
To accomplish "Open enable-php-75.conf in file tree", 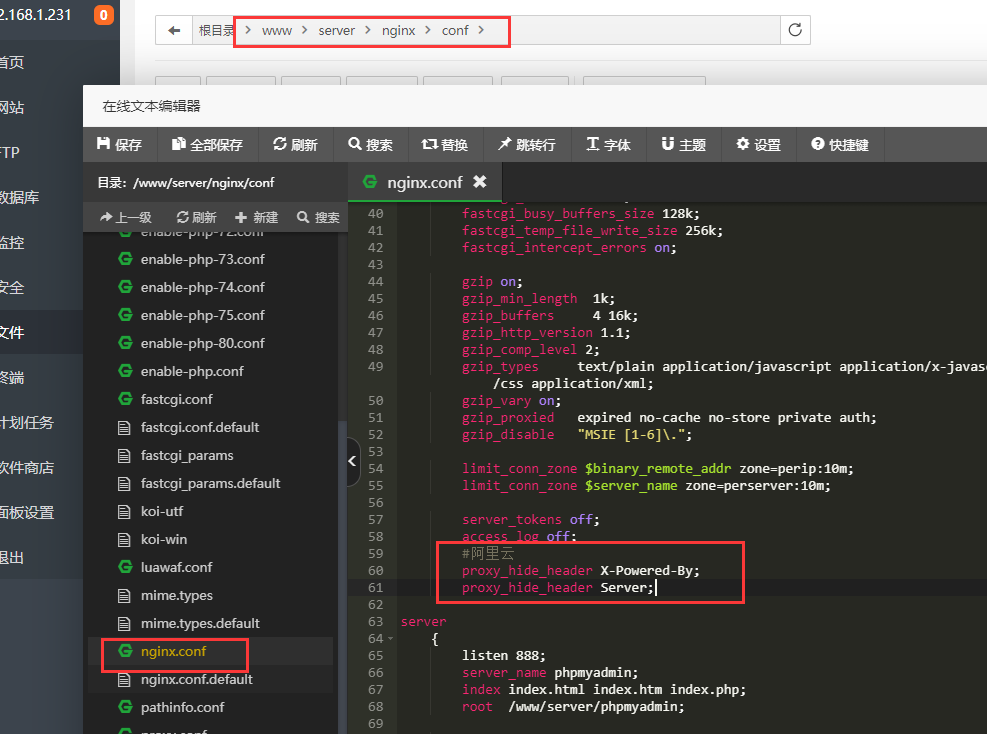I will [x=202, y=315].
